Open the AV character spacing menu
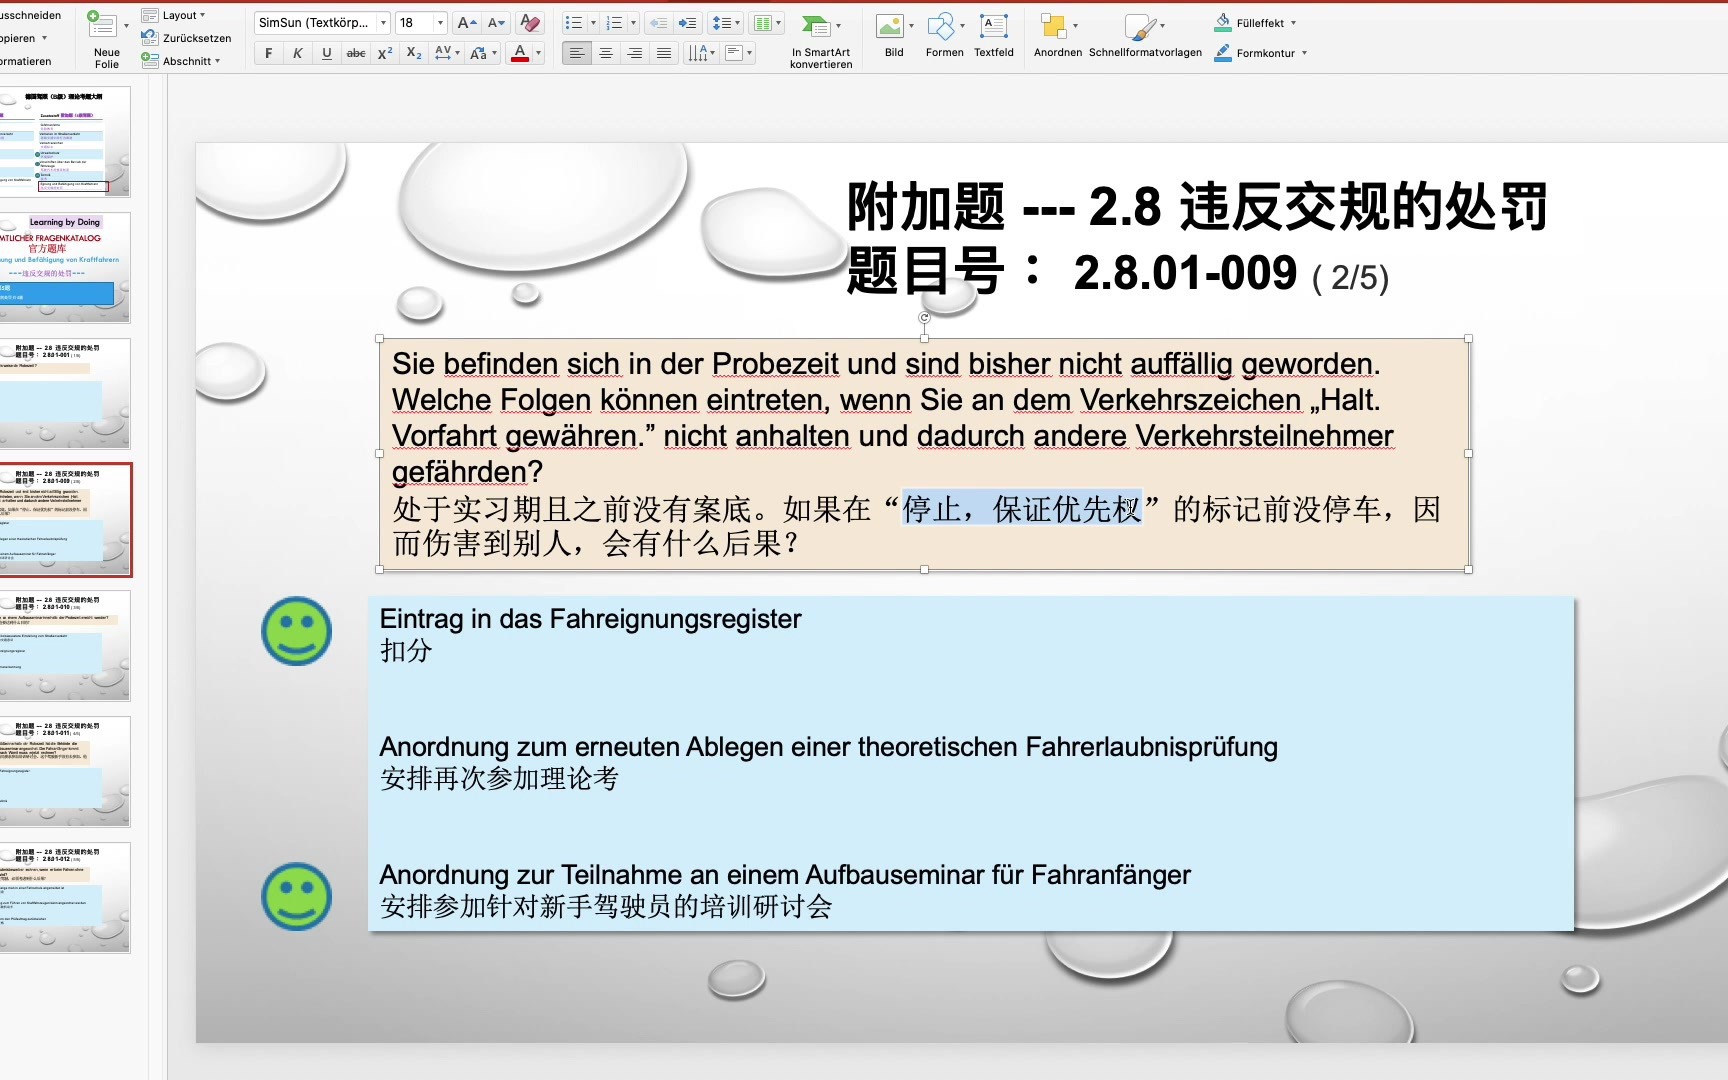This screenshot has height=1080, width=1728. point(447,53)
